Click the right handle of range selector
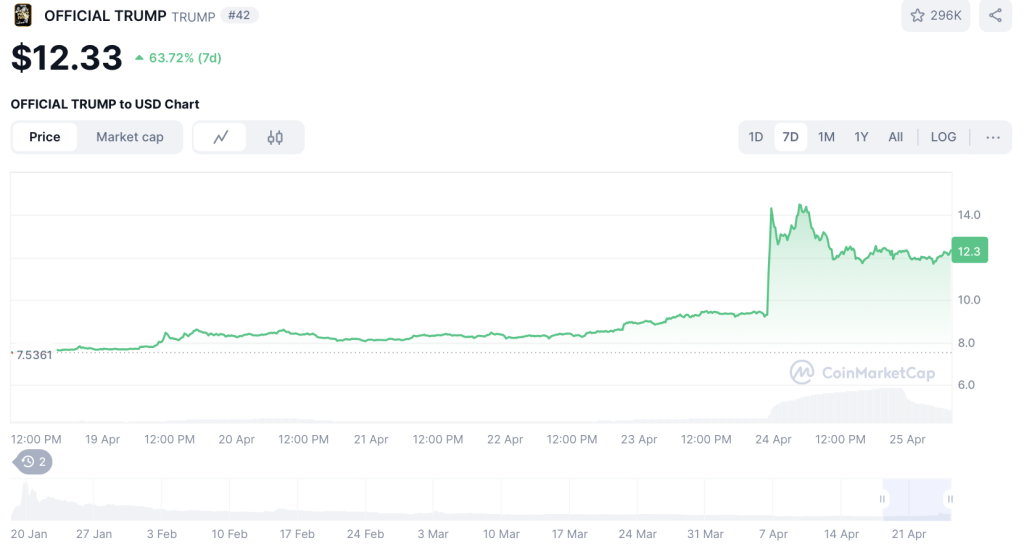 (950, 499)
